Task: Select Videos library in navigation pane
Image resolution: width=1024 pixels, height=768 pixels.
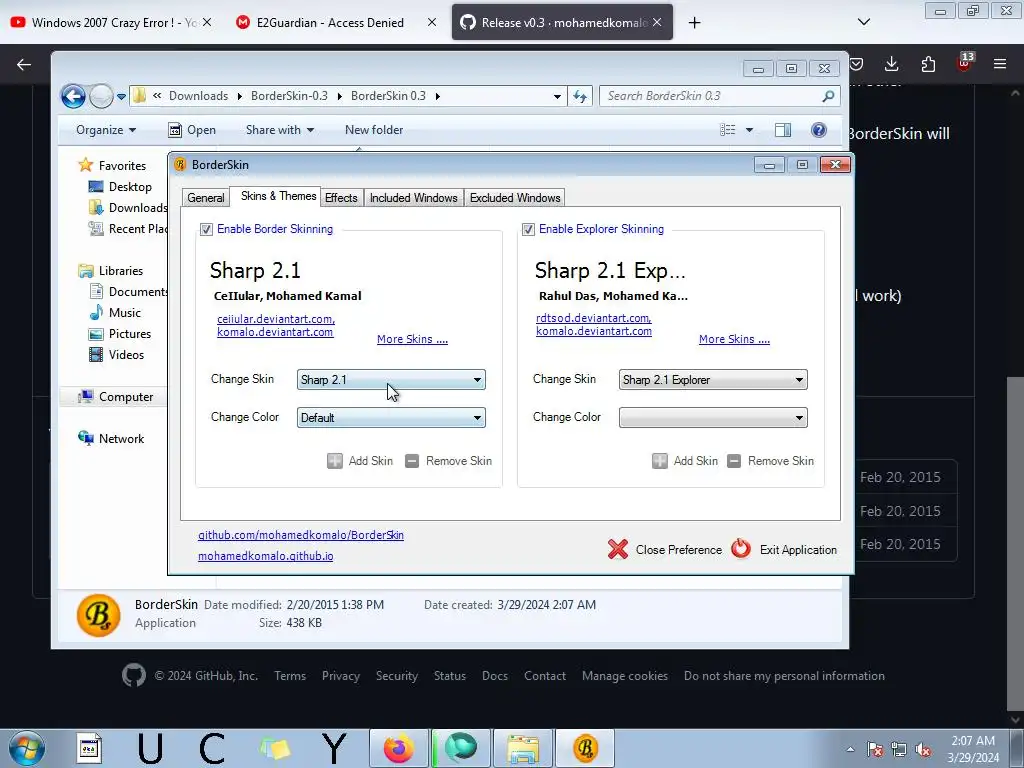Action: point(116,355)
